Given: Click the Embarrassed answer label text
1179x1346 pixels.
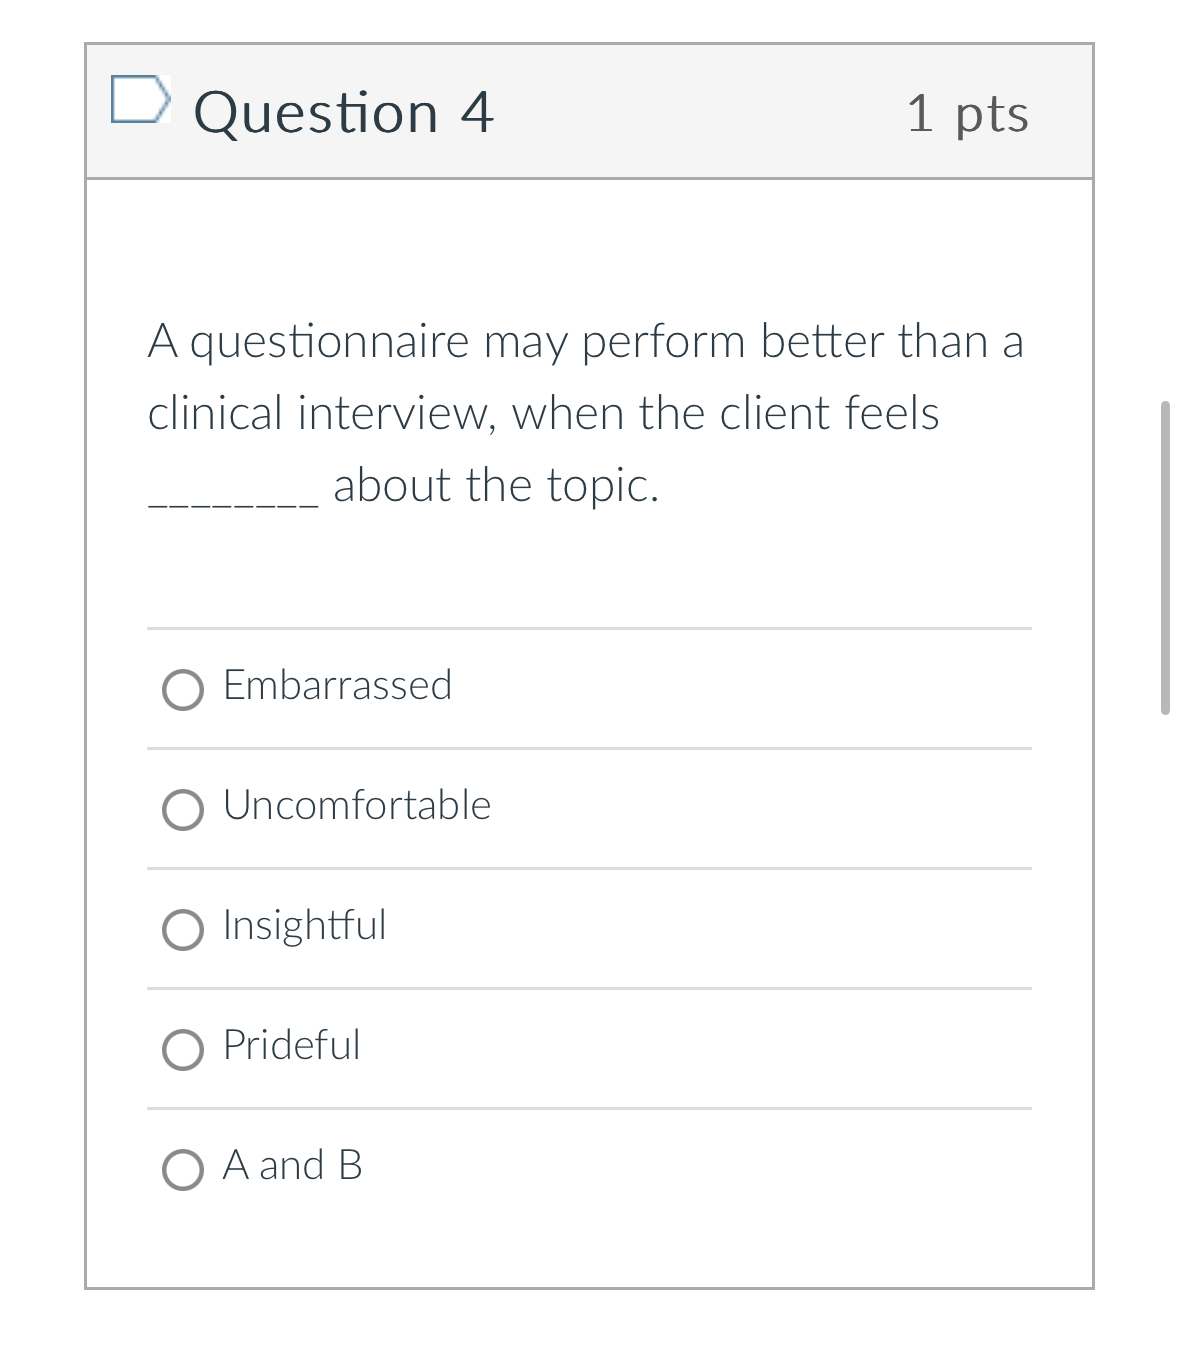Looking at the screenshot, I should (337, 686).
